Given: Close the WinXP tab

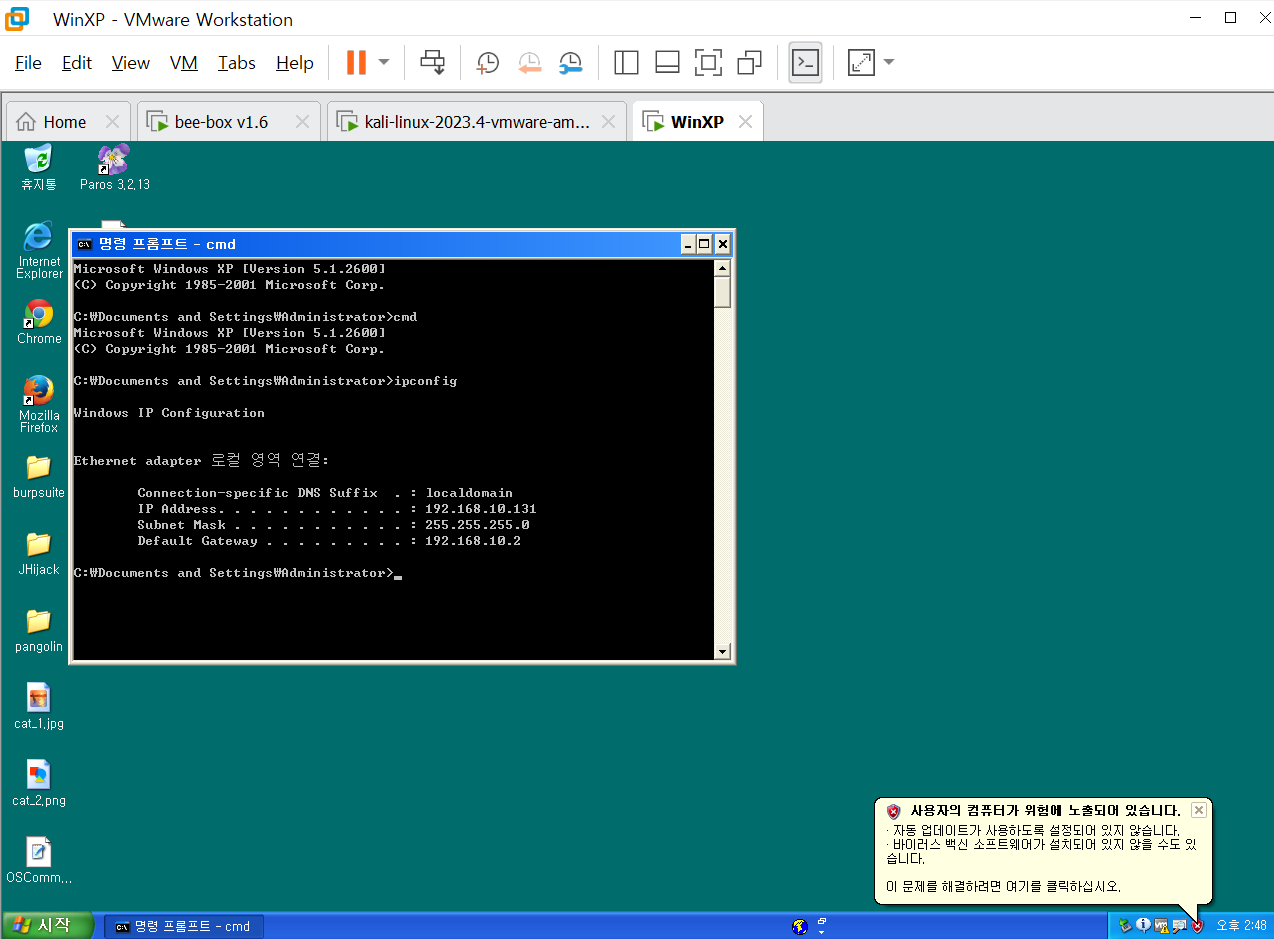Looking at the screenshot, I should point(745,122).
